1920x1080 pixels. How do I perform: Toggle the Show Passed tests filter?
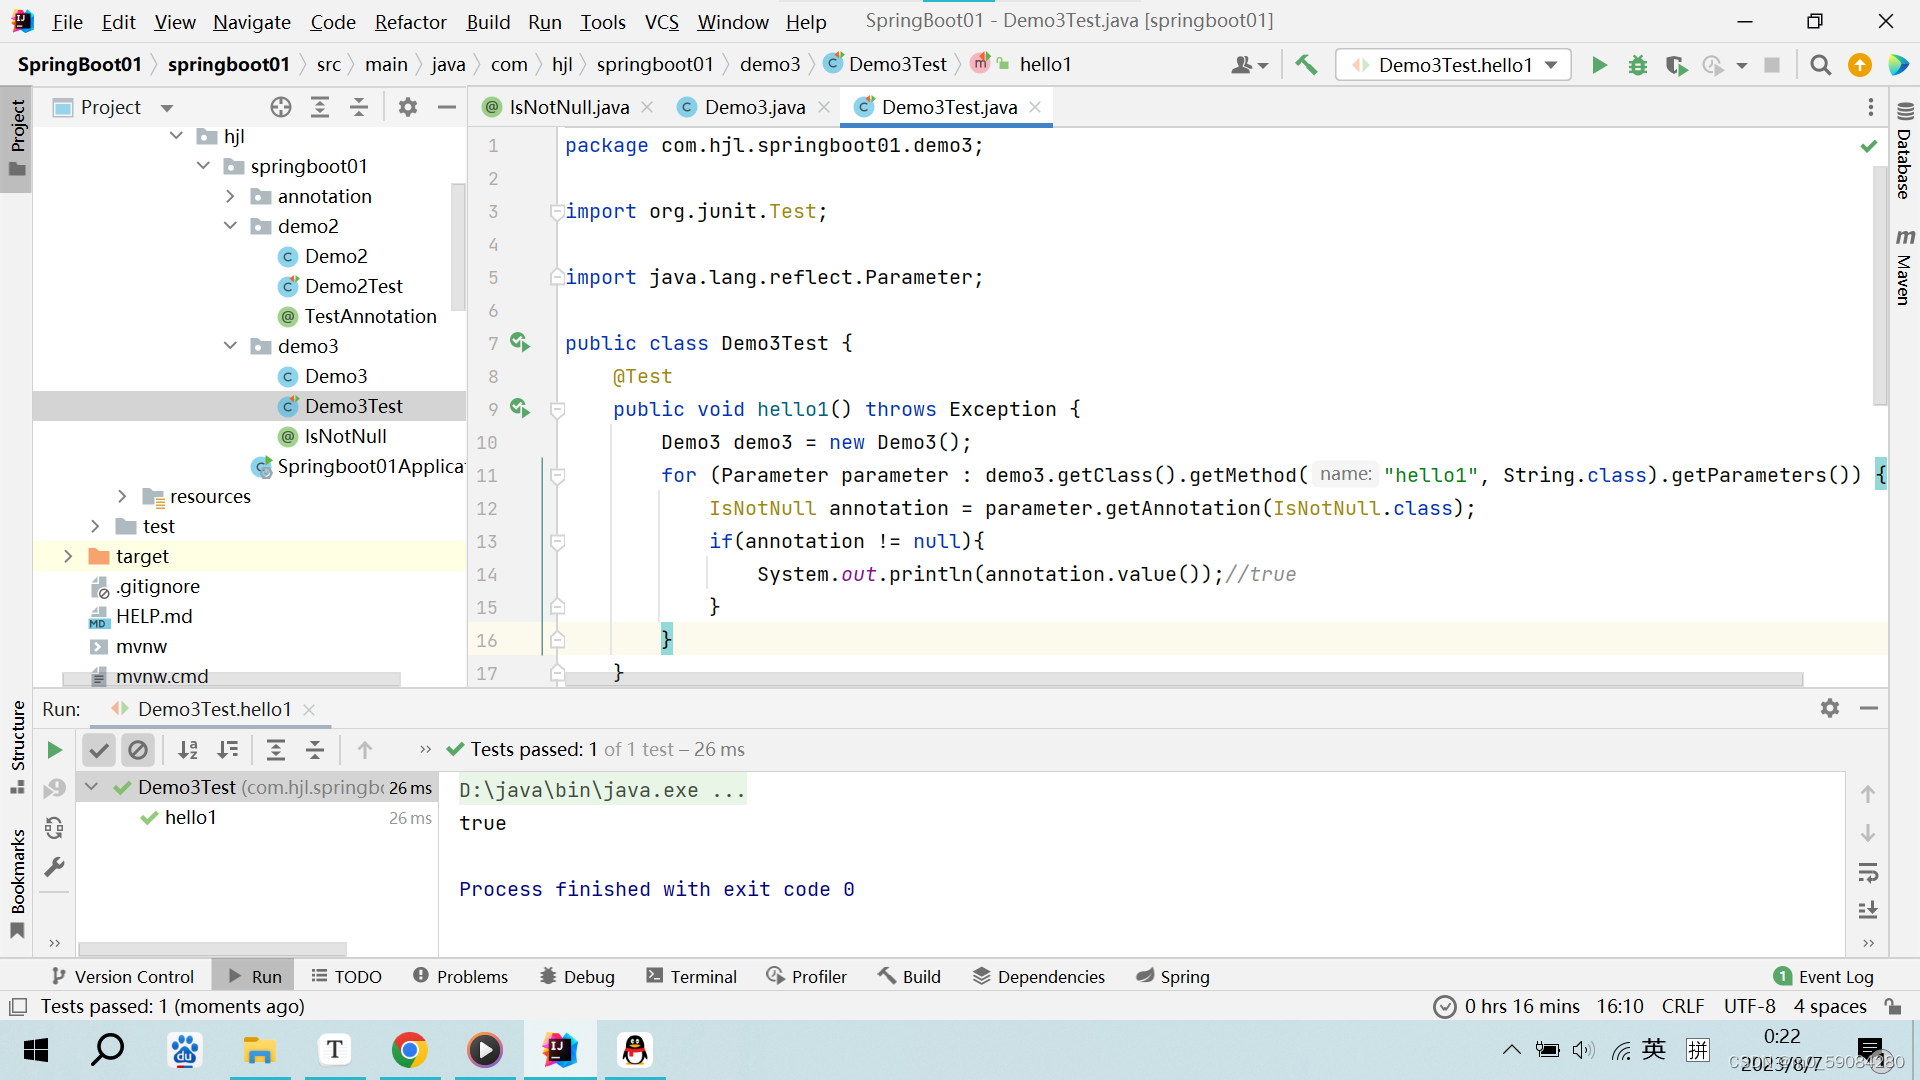click(98, 750)
